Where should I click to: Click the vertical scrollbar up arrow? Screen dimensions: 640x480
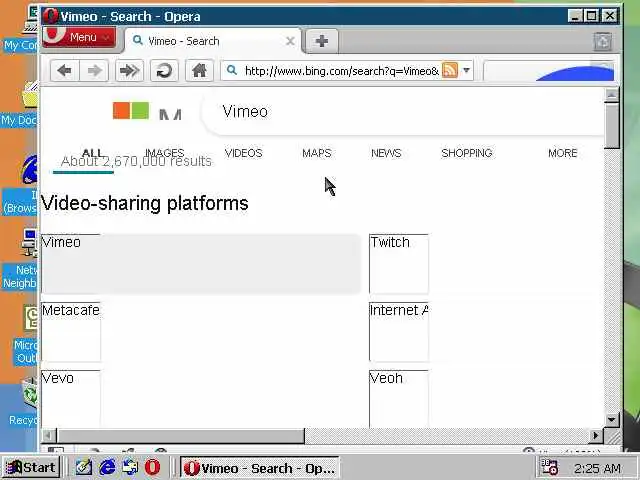(611, 95)
